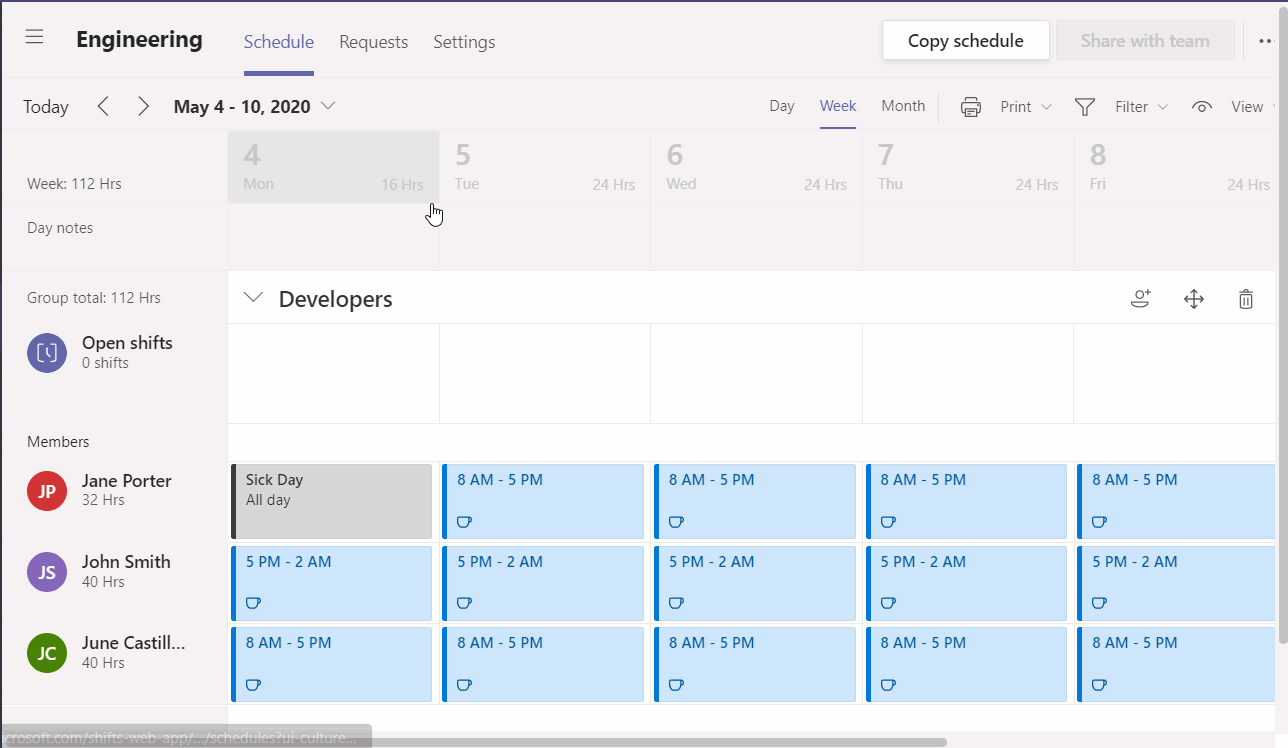Open the hamburger navigation menu
Image resolution: width=1288 pixels, height=748 pixels.
click(35, 37)
